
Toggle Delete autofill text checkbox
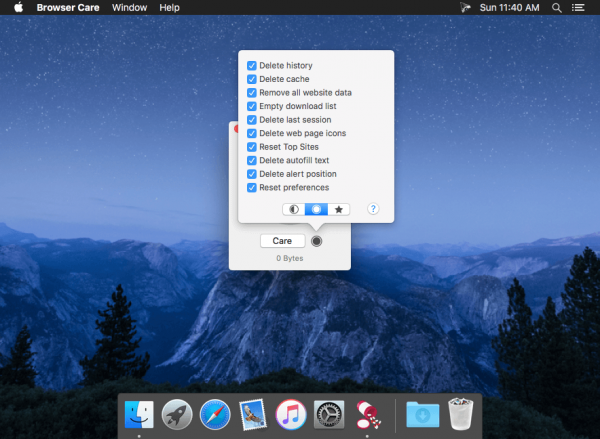(x=251, y=160)
